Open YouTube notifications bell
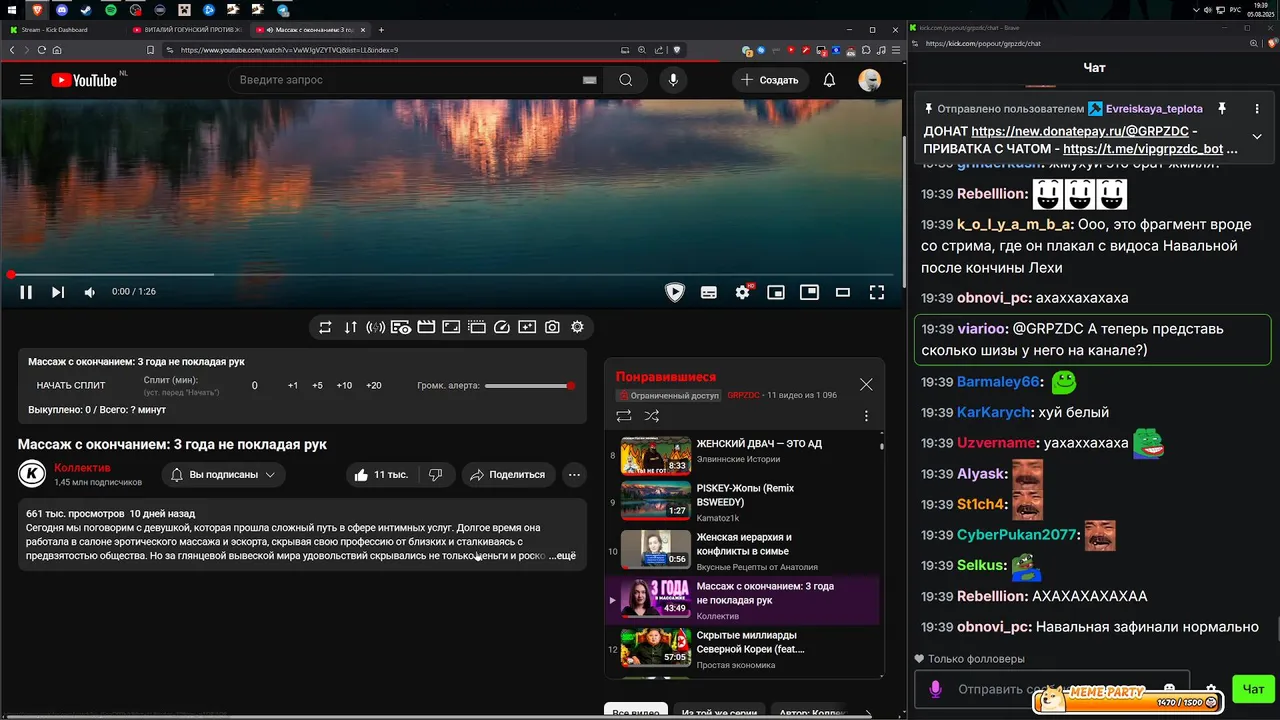 pos(829,80)
